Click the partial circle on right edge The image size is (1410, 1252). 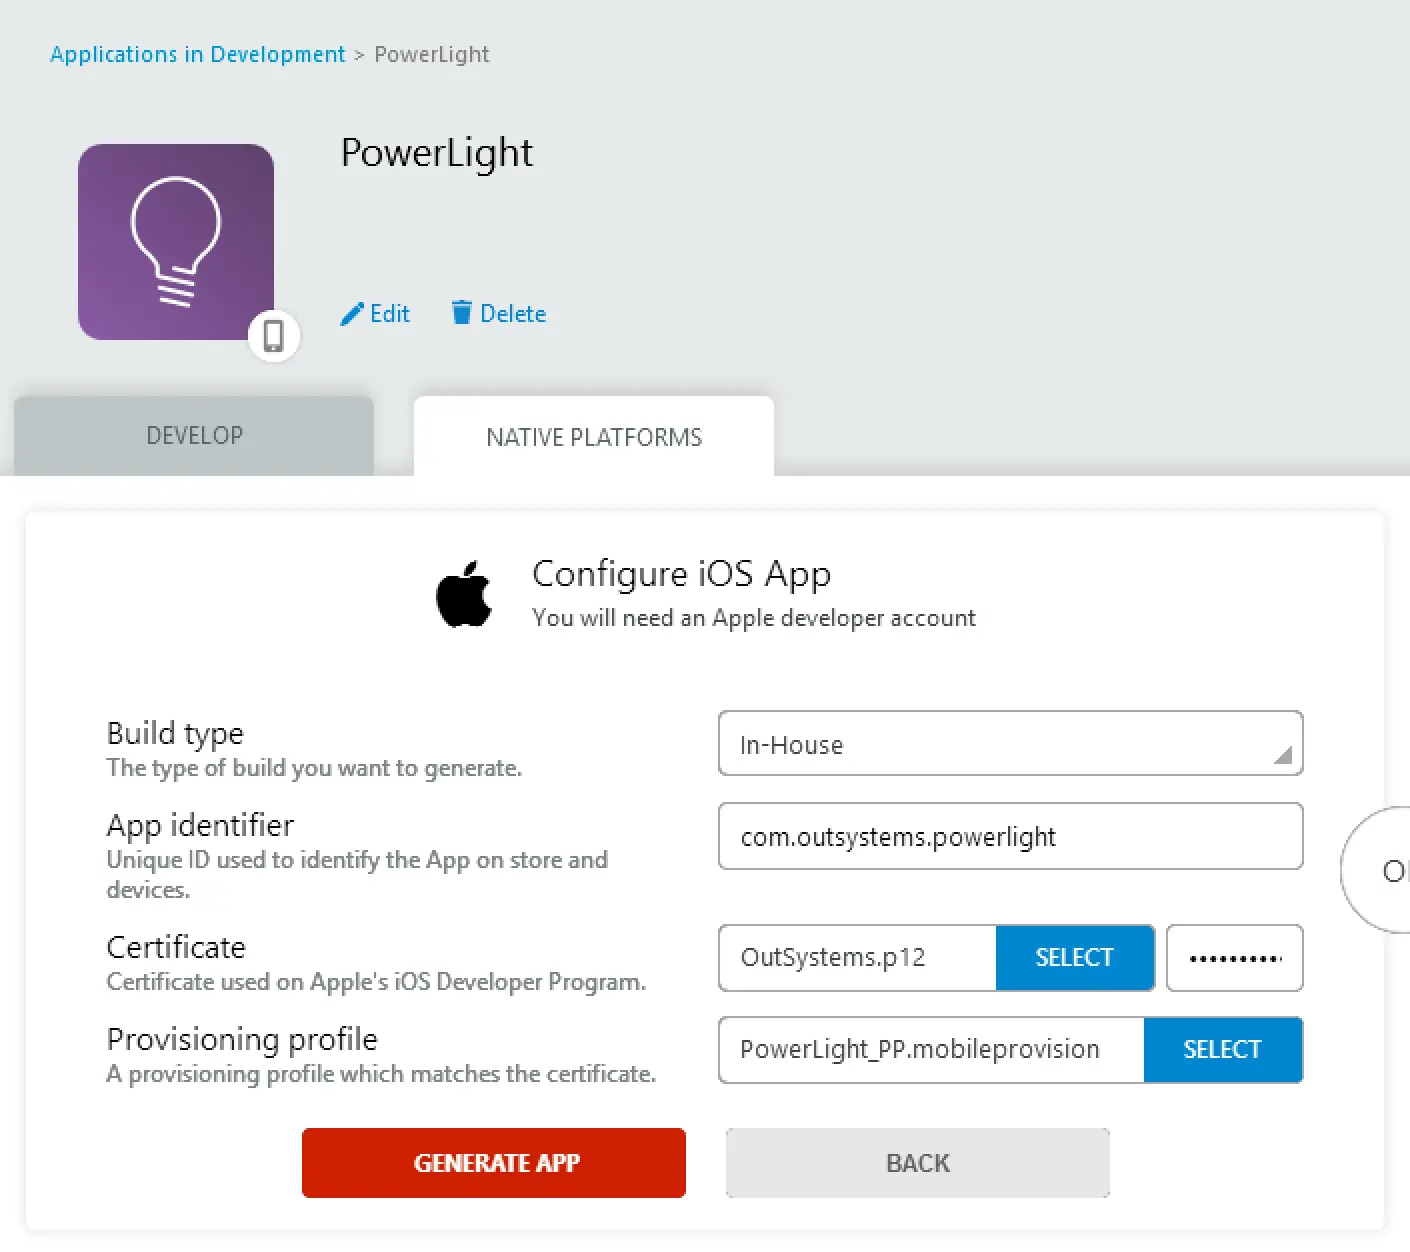click(1376, 870)
